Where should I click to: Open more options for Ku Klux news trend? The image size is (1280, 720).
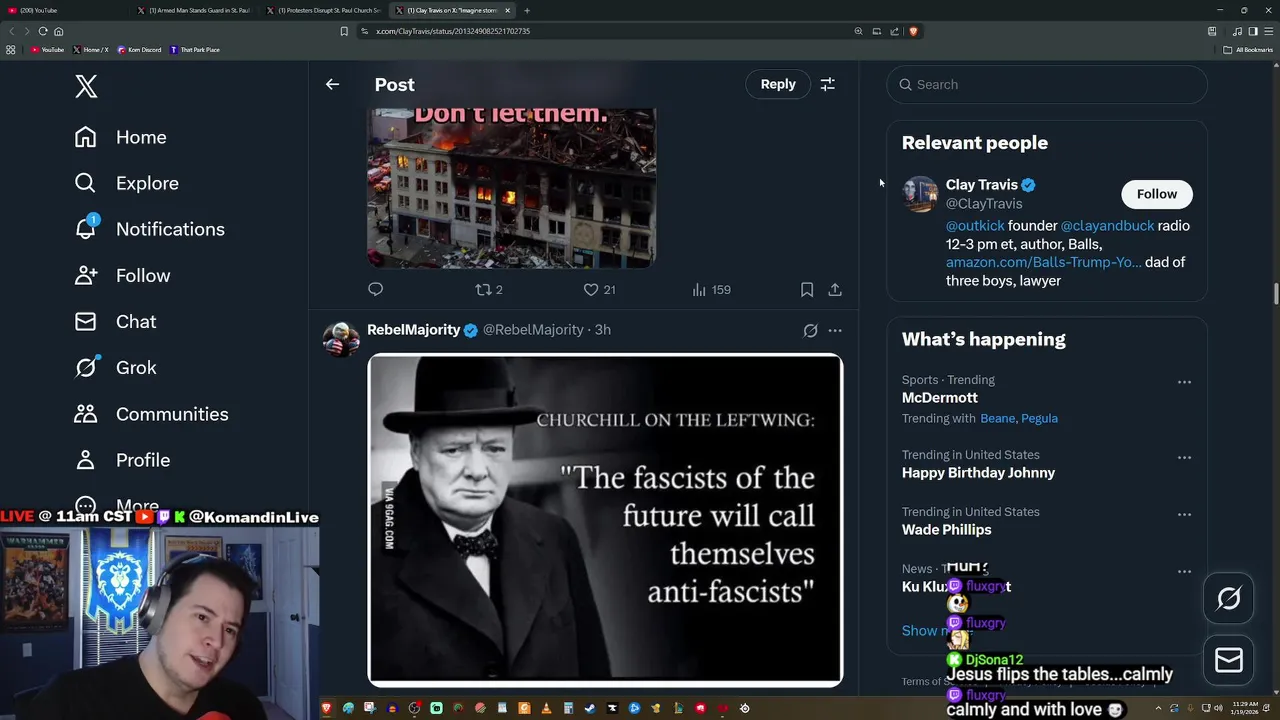point(1184,572)
